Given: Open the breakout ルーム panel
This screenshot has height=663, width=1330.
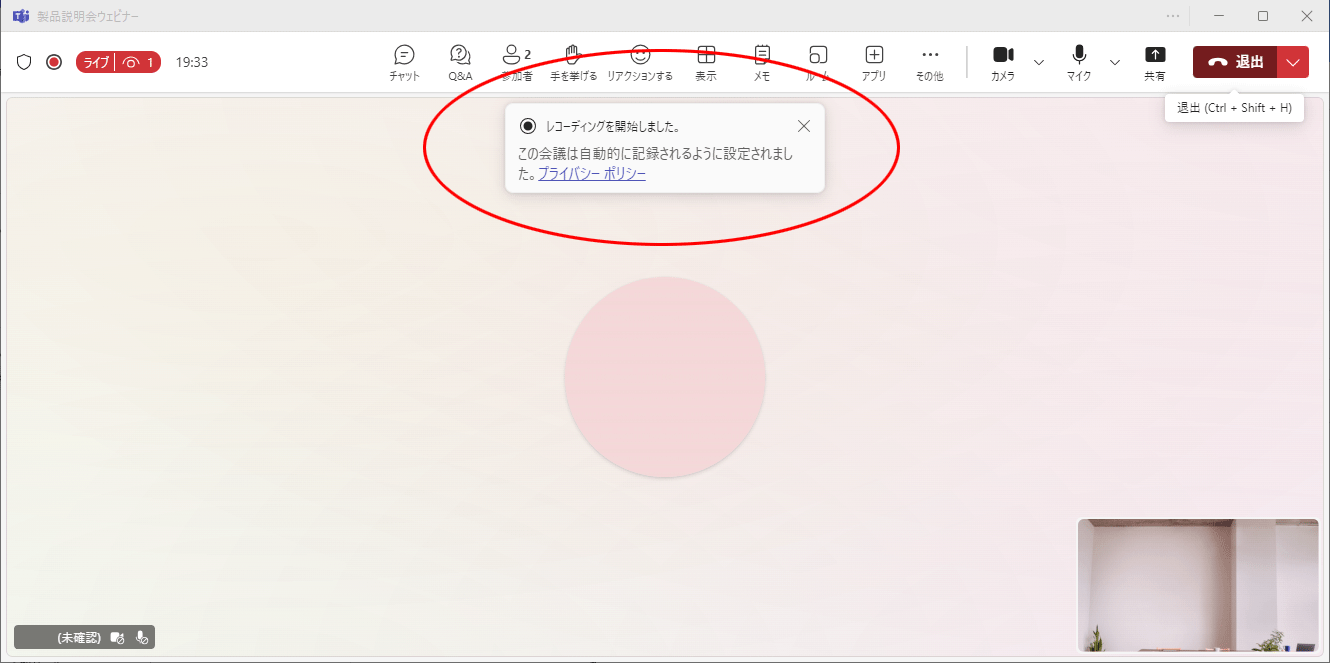Looking at the screenshot, I should 817,61.
